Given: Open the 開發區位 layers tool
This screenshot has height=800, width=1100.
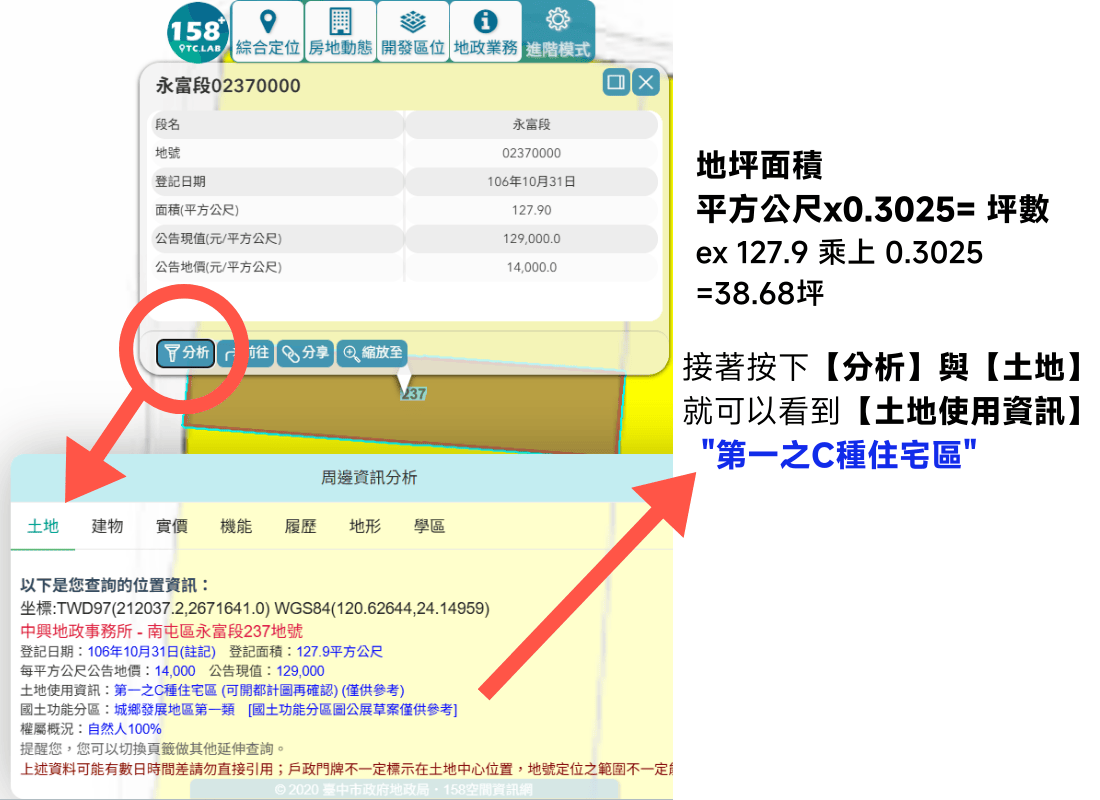Looking at the screenshot, I should 412,30.
